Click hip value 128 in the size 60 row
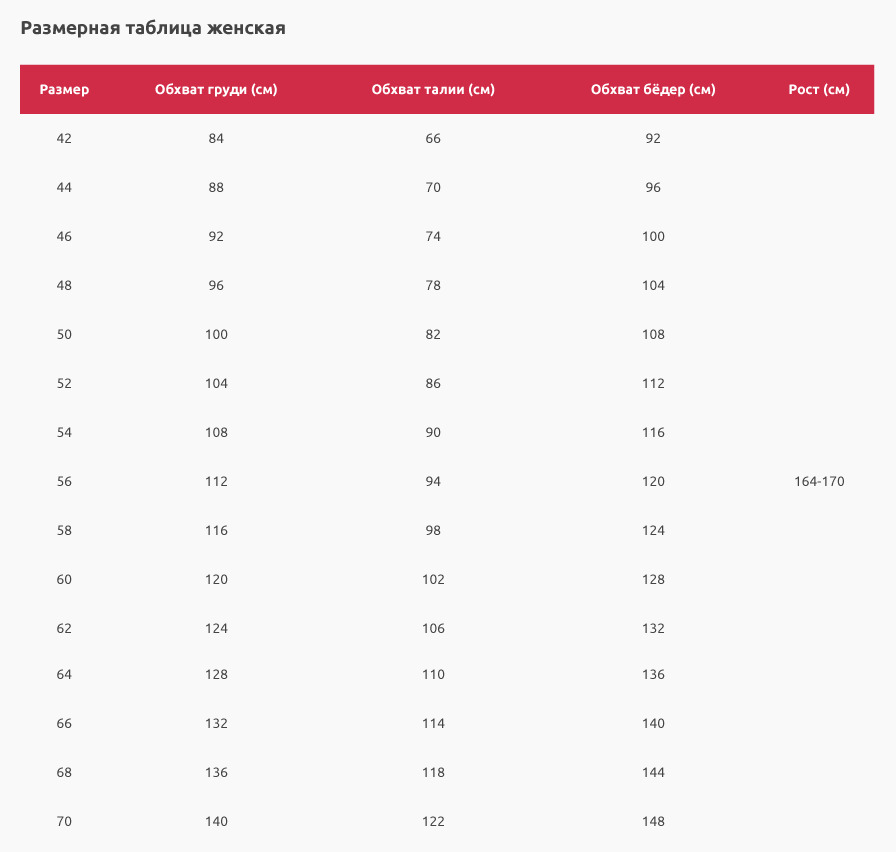The image size is (896, 852). 653,580
